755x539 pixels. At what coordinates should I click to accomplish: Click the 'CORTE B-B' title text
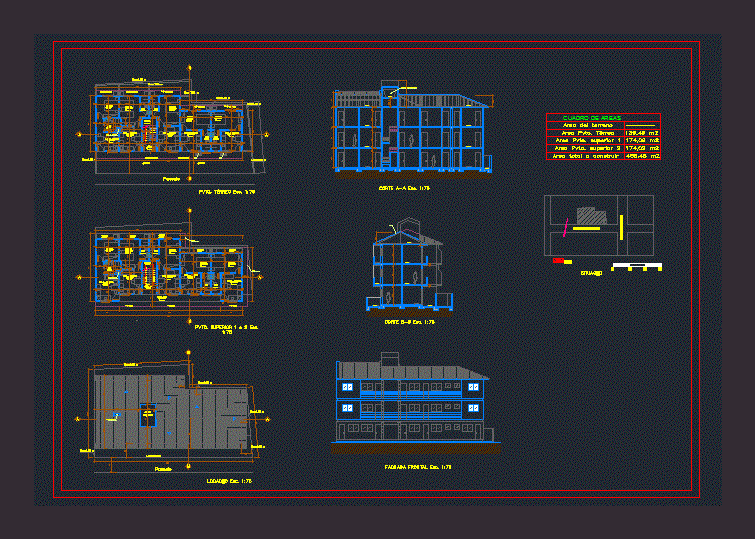[x=409, y=322]
